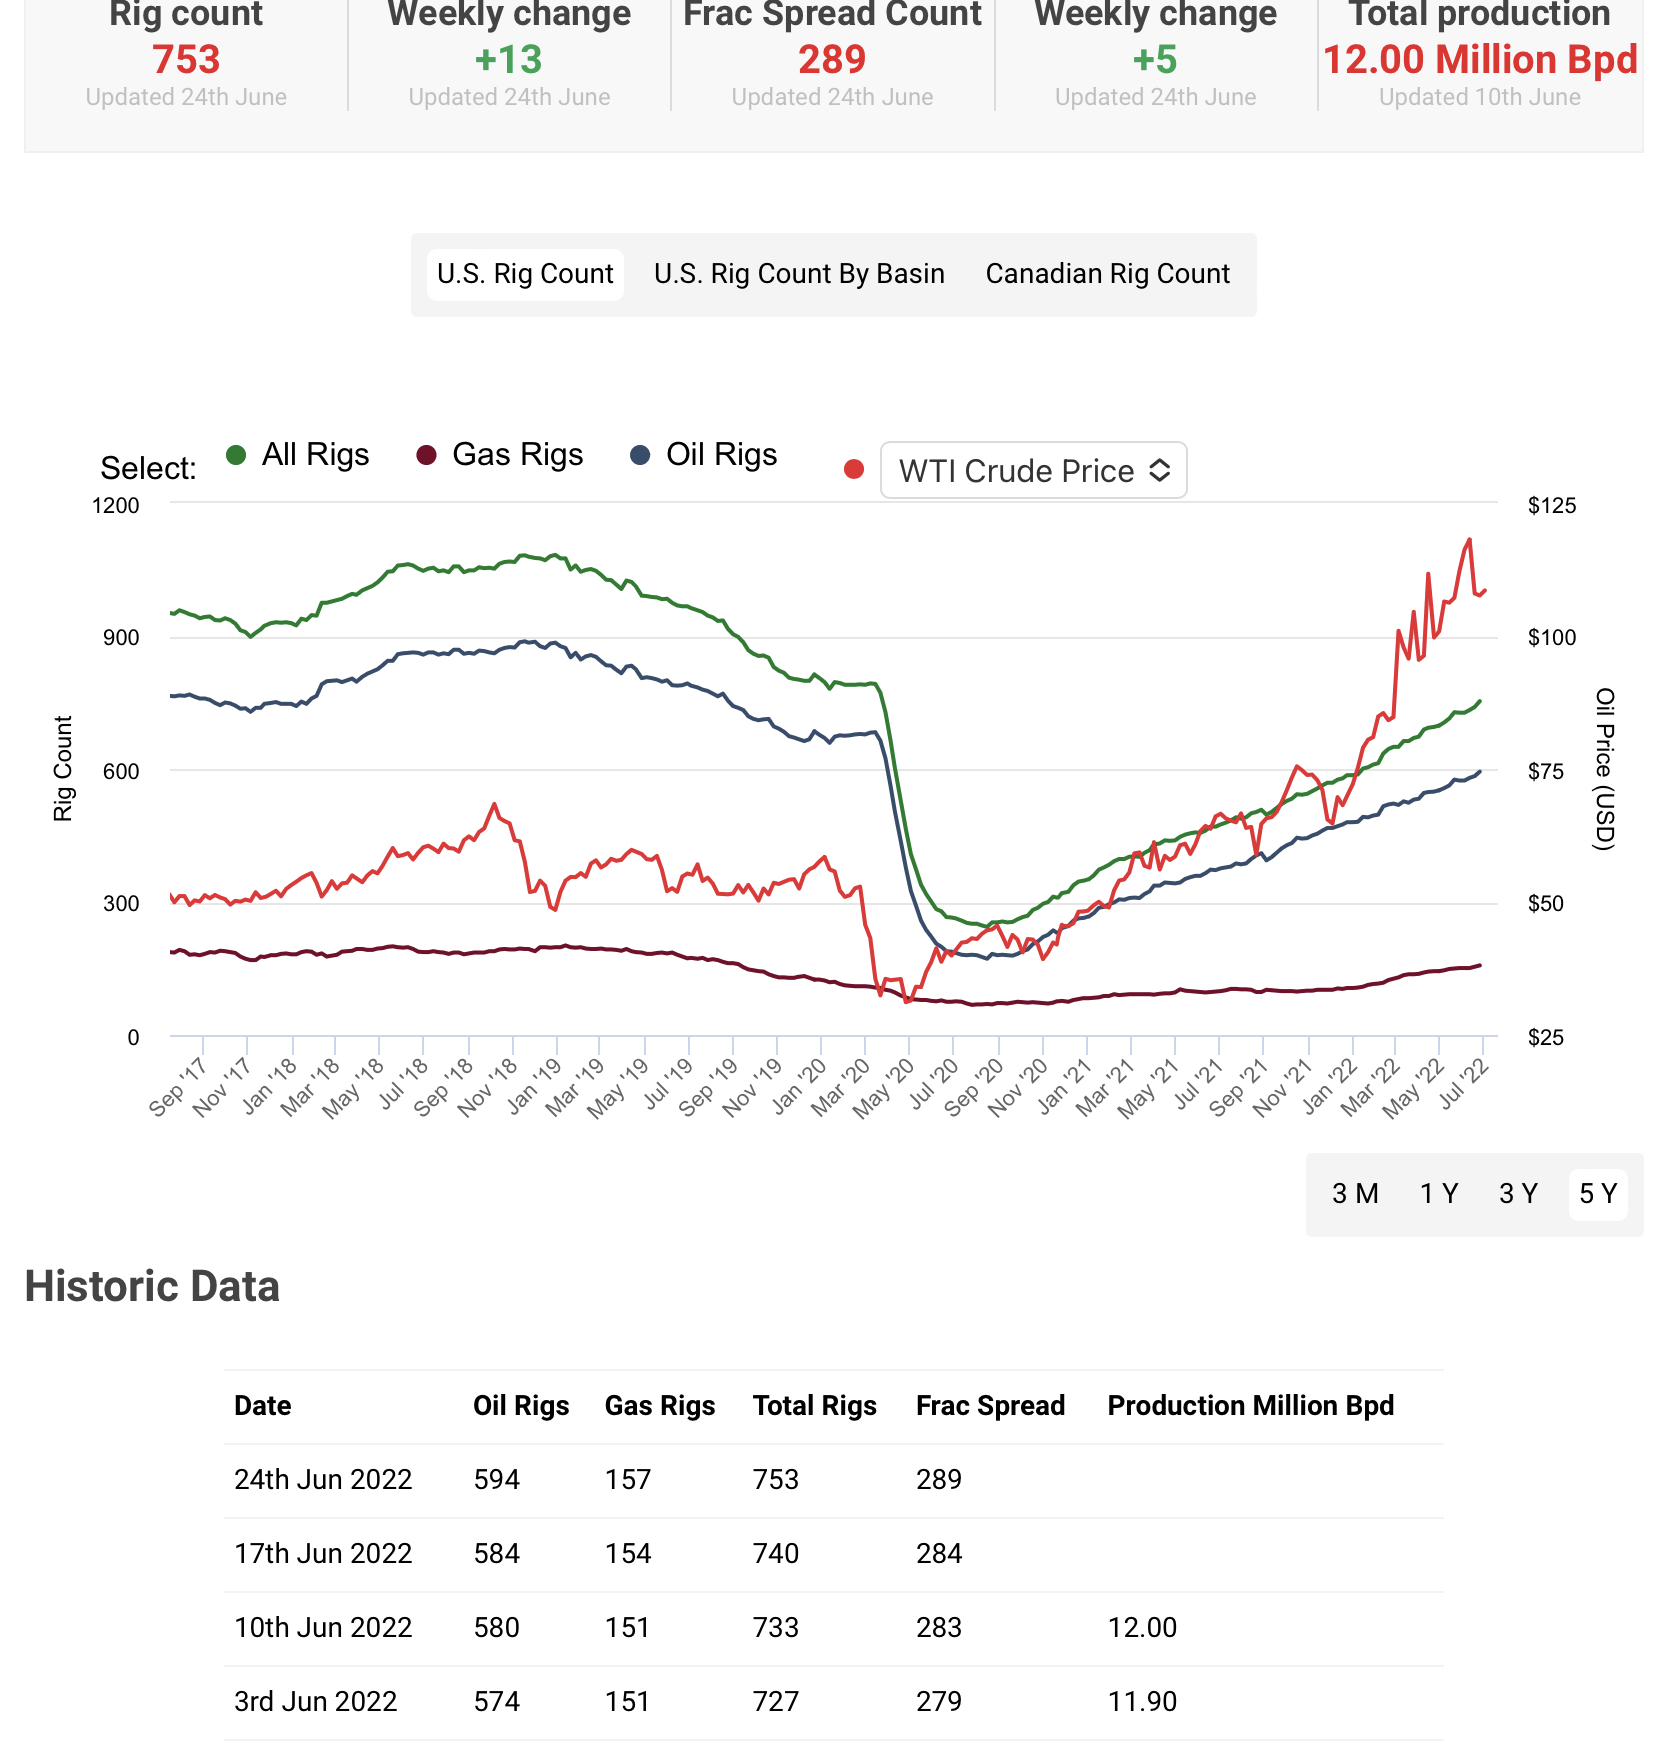Click total rigs value 753 in table
This screenshot has height=1744, width=1668.
pos(776,1480)
